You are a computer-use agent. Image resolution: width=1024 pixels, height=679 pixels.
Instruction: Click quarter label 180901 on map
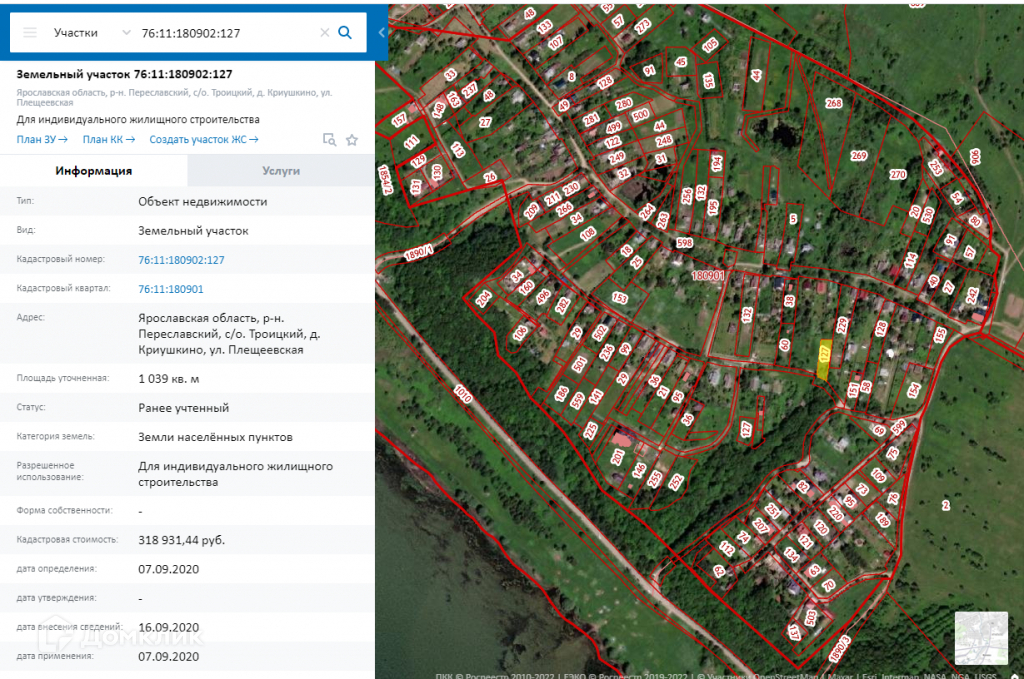708,276
